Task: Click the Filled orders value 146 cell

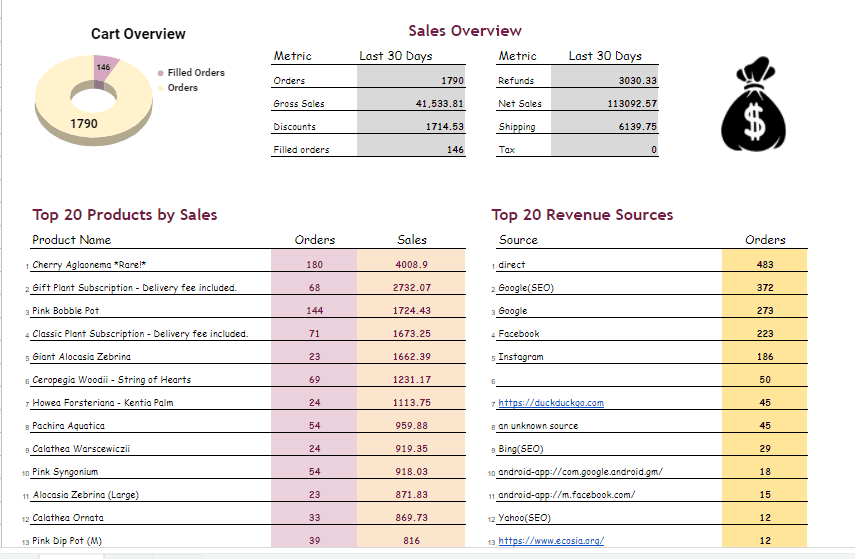Action: pos(411,146)
